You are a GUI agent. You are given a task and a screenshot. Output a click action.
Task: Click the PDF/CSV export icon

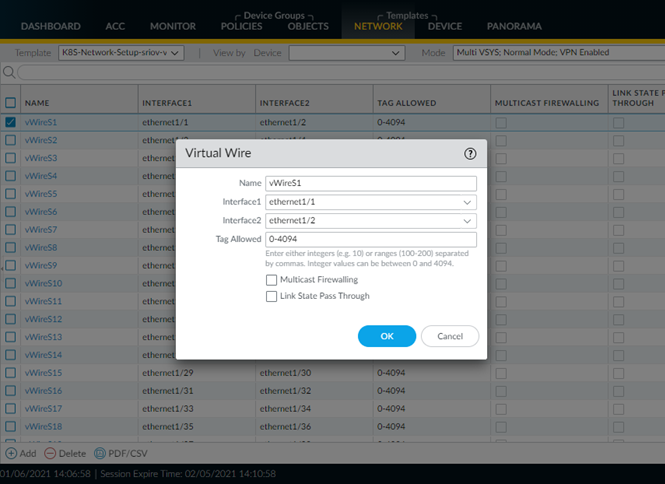tap(102, 453)
